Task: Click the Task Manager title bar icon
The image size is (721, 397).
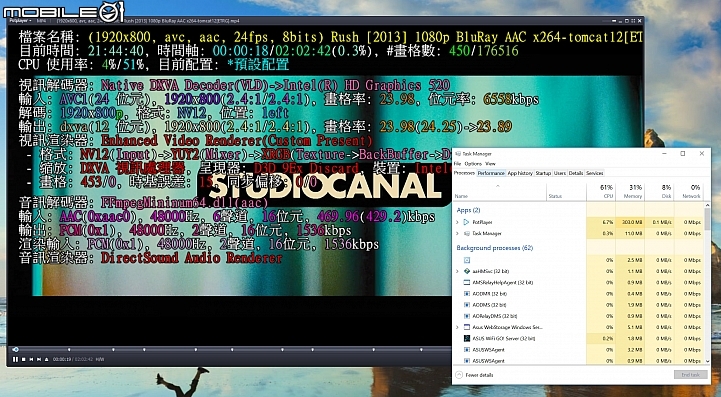Action: (x=458, y=154)
